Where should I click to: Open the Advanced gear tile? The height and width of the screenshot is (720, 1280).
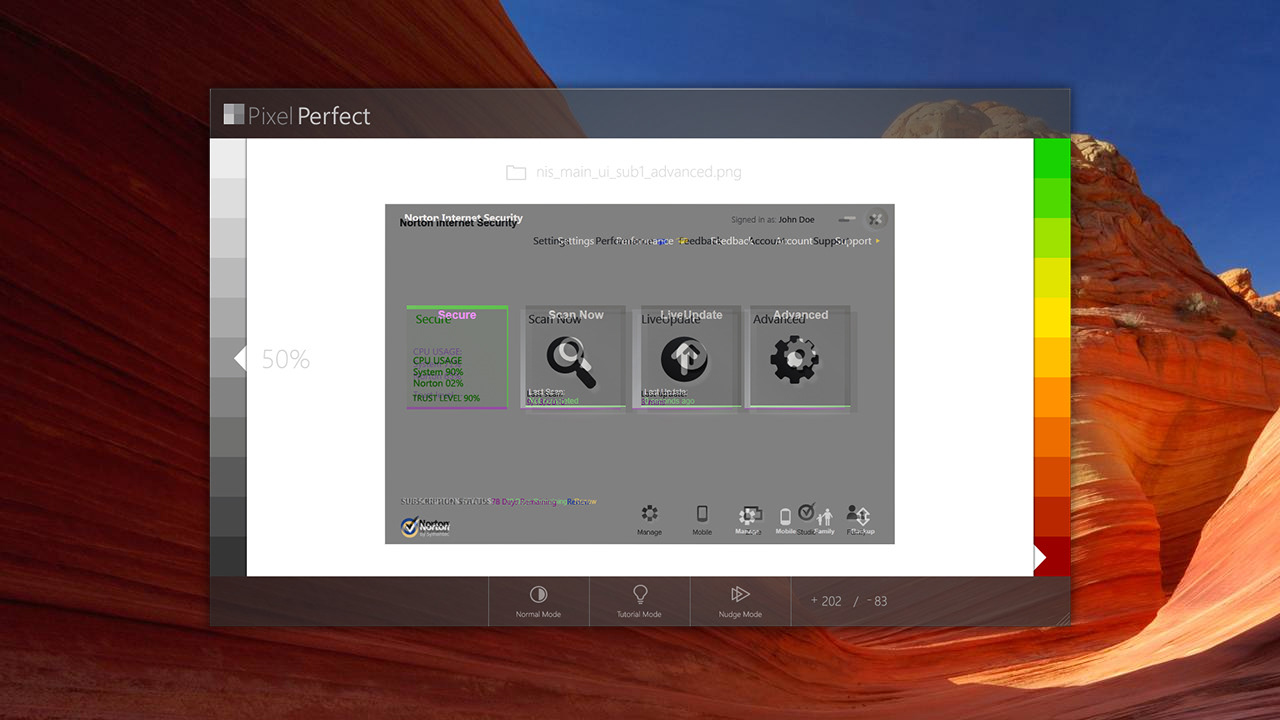coord(796,359)
